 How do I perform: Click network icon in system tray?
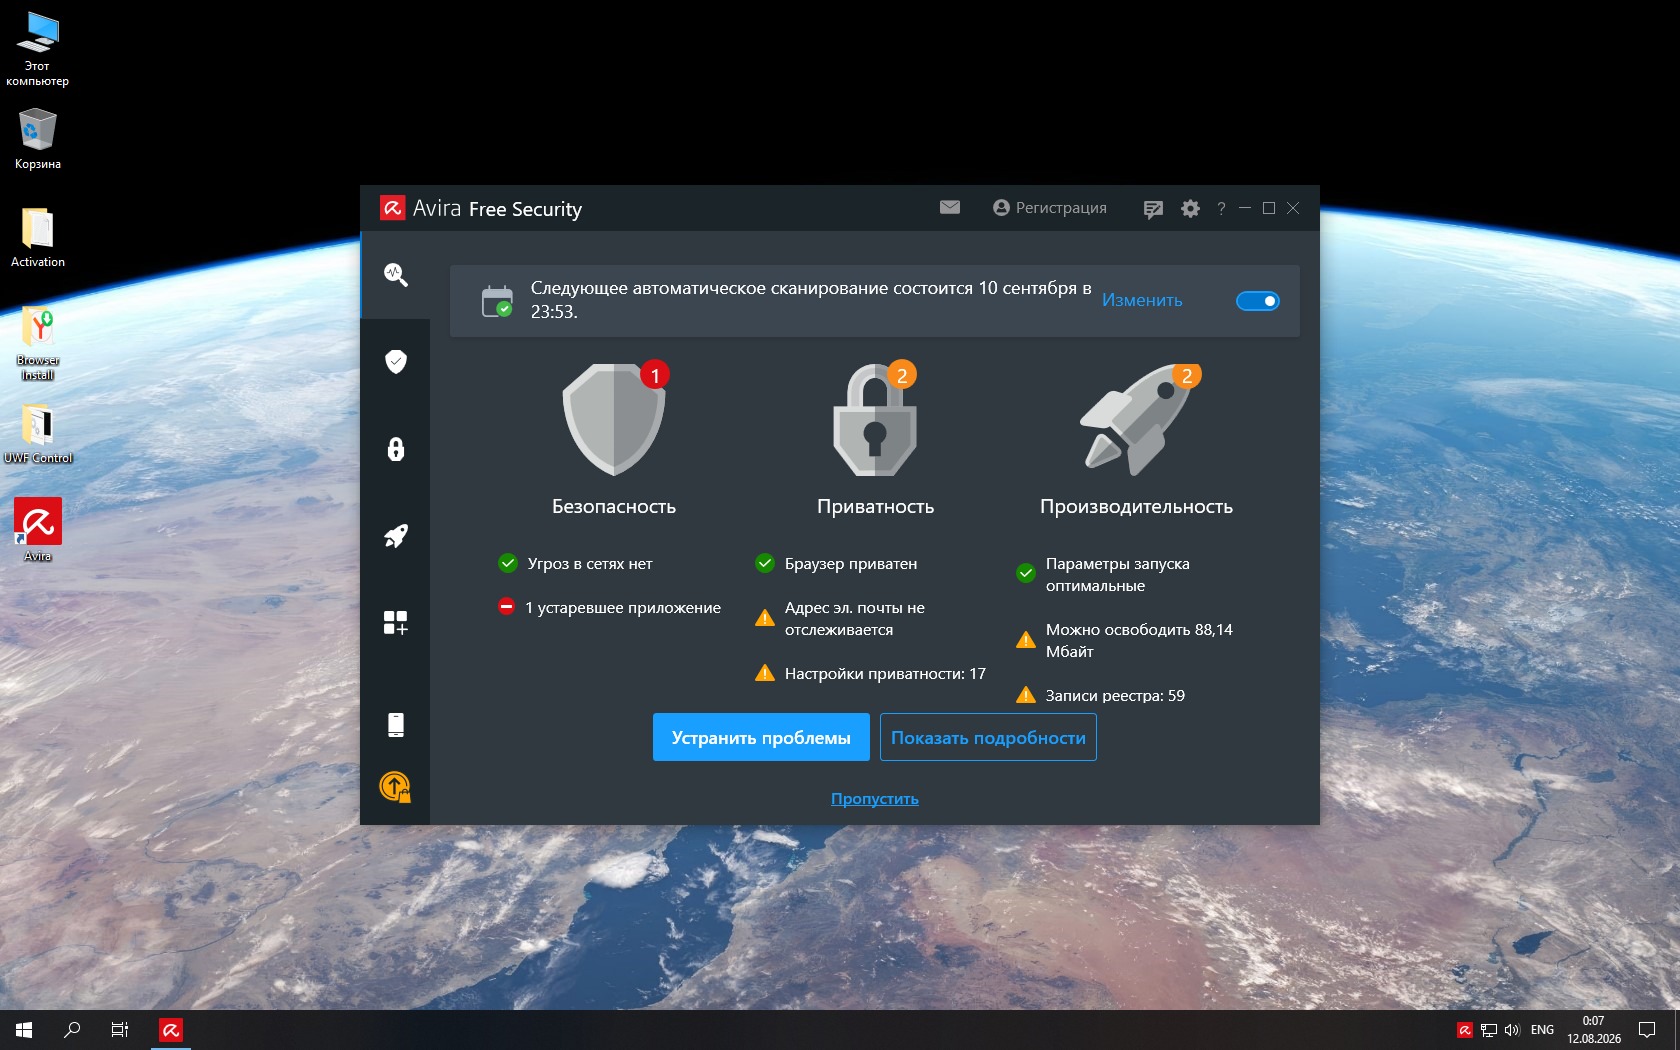point(1489,1030)
